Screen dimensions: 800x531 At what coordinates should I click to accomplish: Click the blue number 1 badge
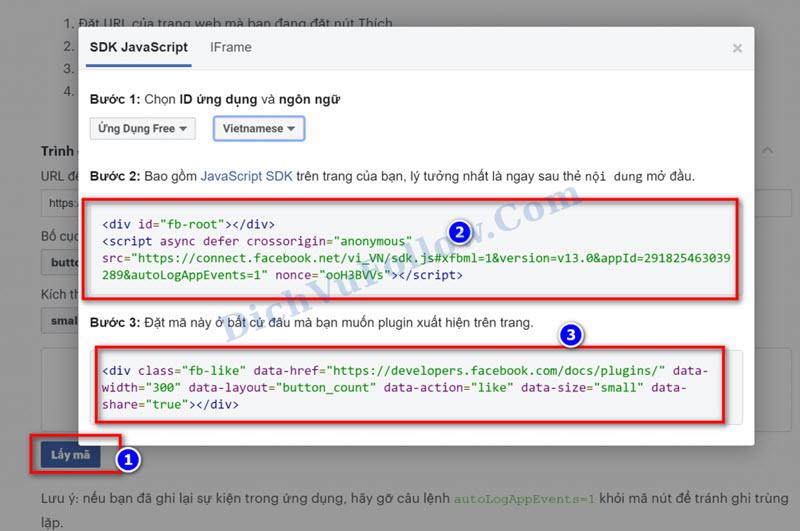pyautogui.click(x=126, y=460)
